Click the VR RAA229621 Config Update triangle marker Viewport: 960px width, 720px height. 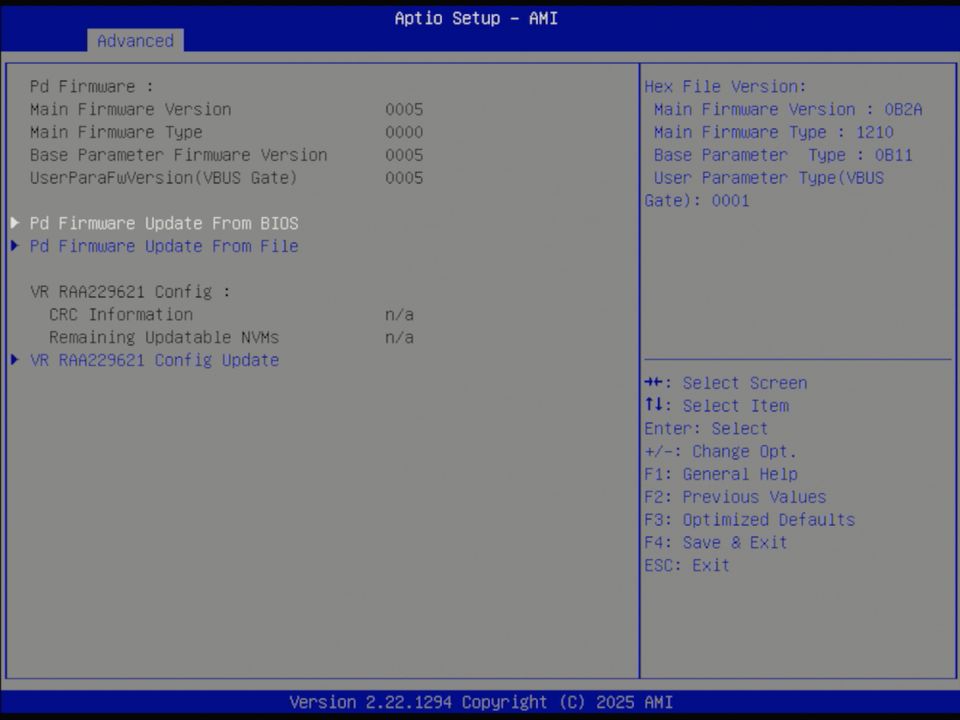tap(14, 360)
